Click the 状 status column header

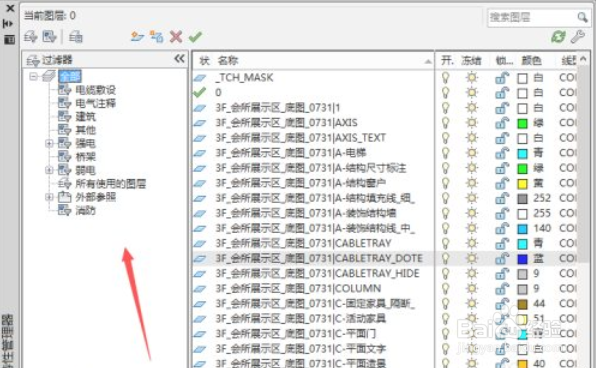point(204,60)
